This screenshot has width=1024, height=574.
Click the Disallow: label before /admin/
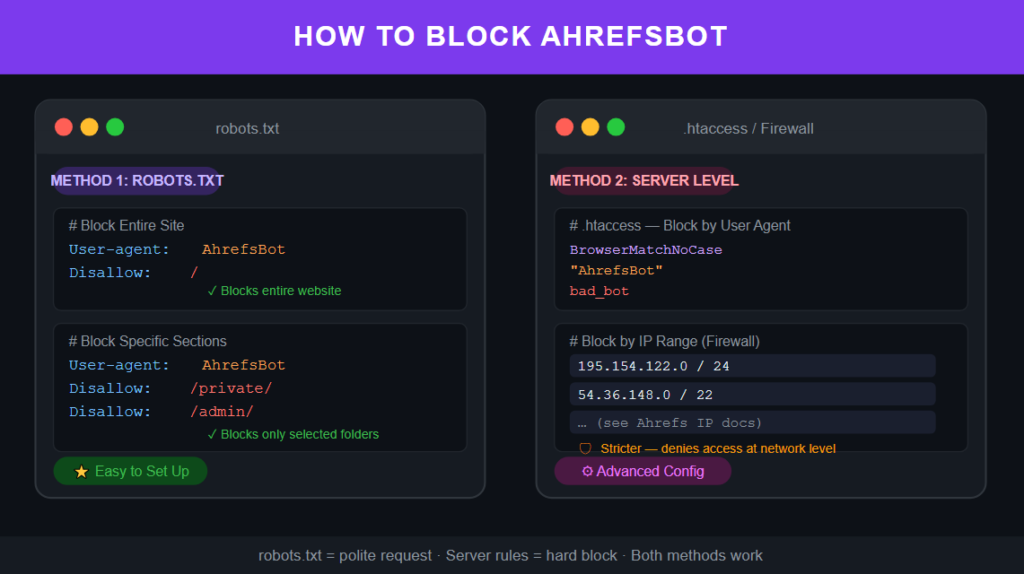pos(110,412)
